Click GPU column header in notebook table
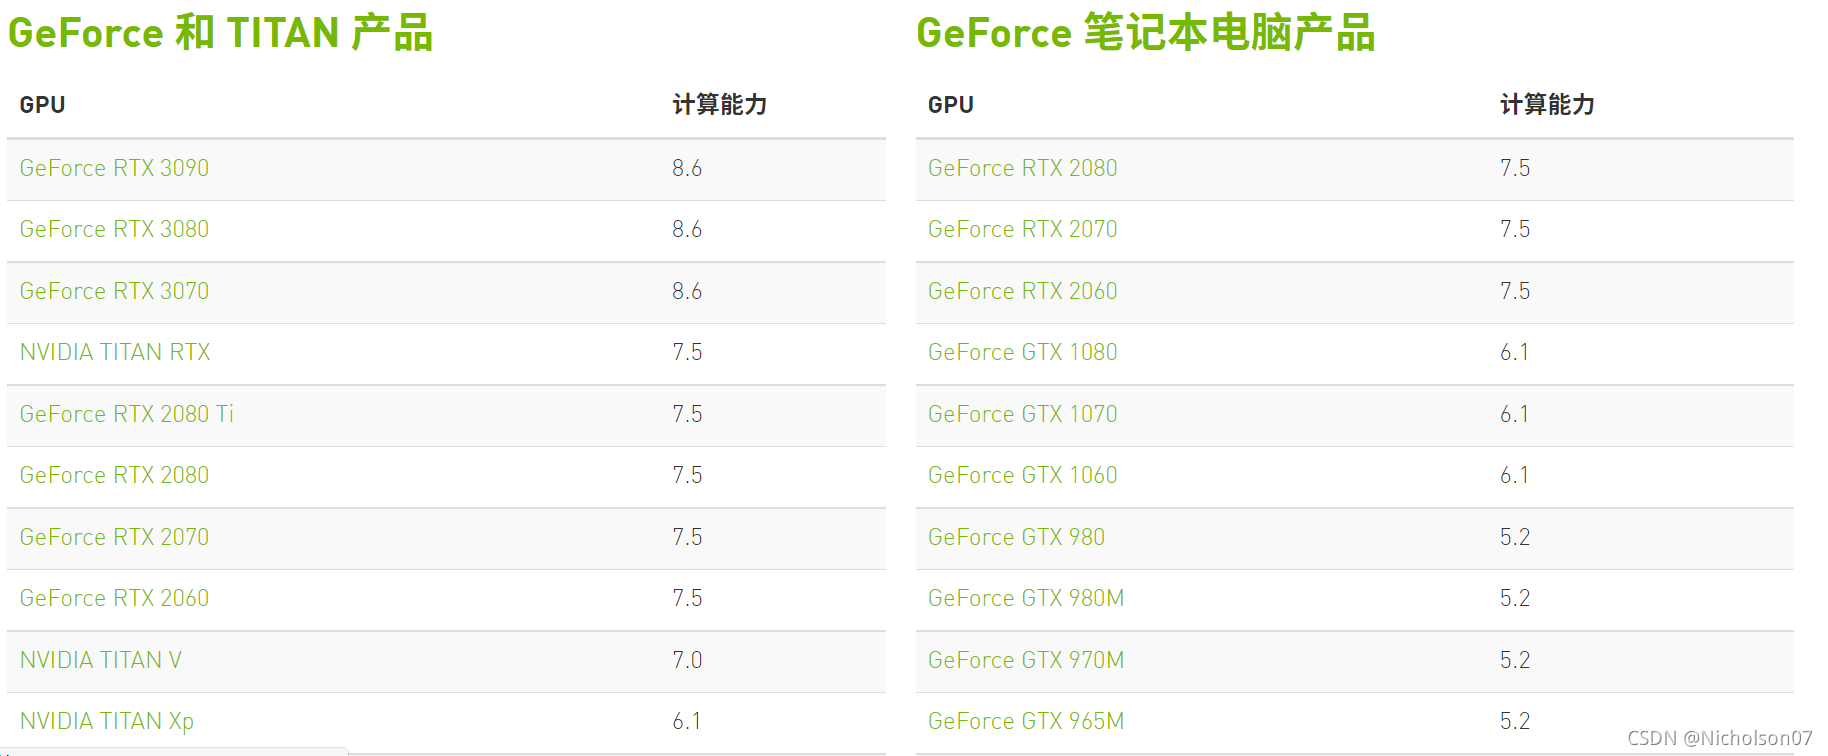Screen dimensions: 1828x756 (951, 105)
